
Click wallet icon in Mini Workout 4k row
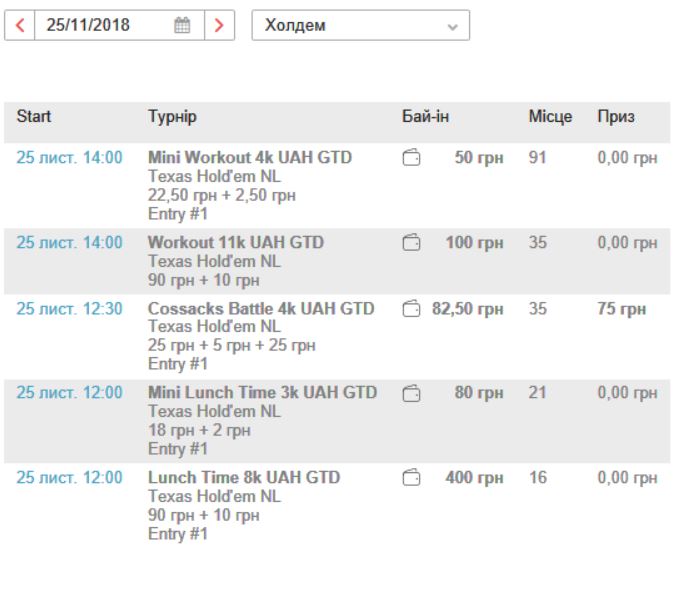point(411,157)
